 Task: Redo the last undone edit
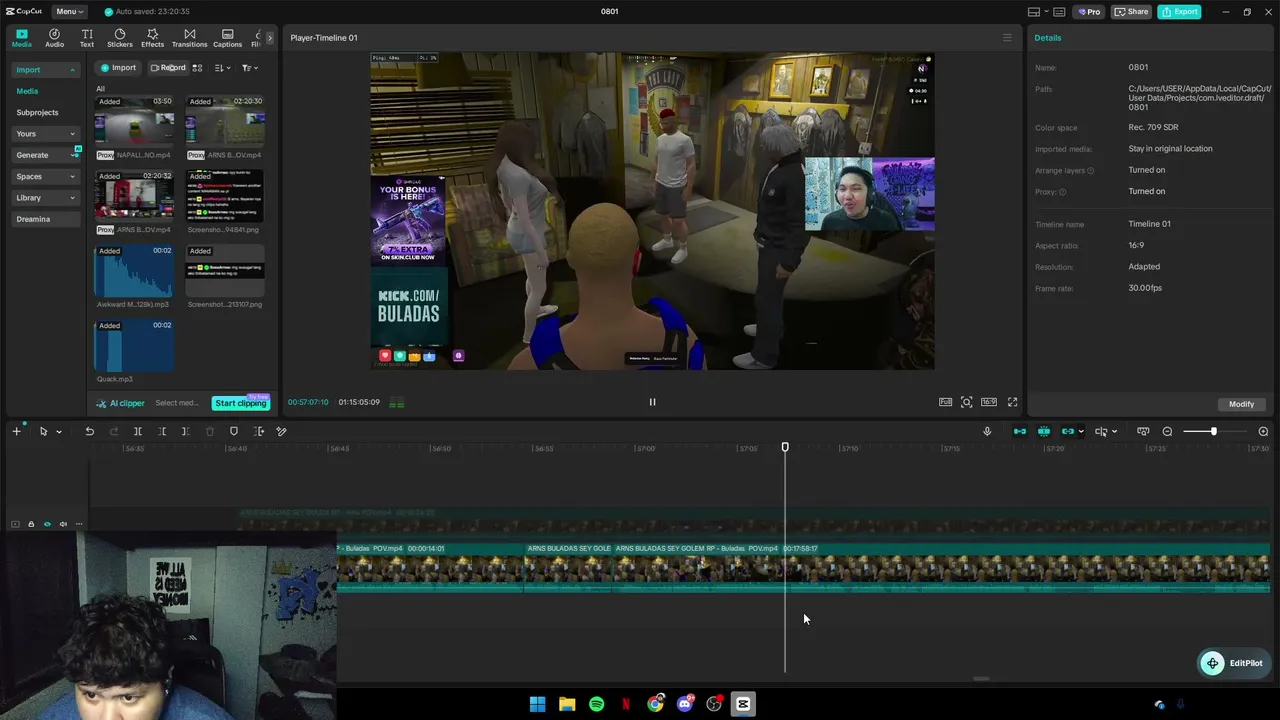113,431
